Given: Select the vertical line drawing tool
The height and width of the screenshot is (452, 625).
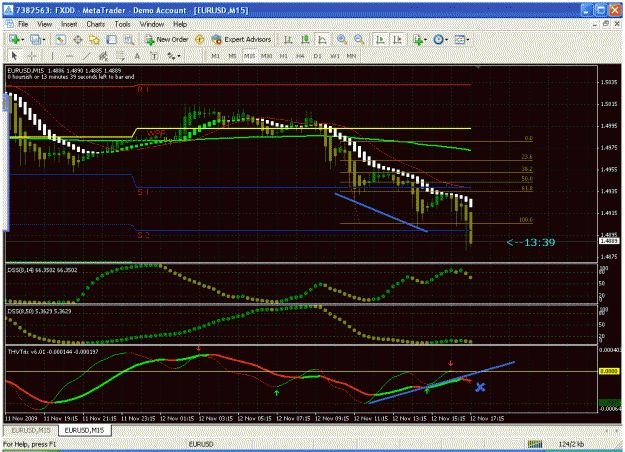Looking at the screenshot, I should click(52, 56).
